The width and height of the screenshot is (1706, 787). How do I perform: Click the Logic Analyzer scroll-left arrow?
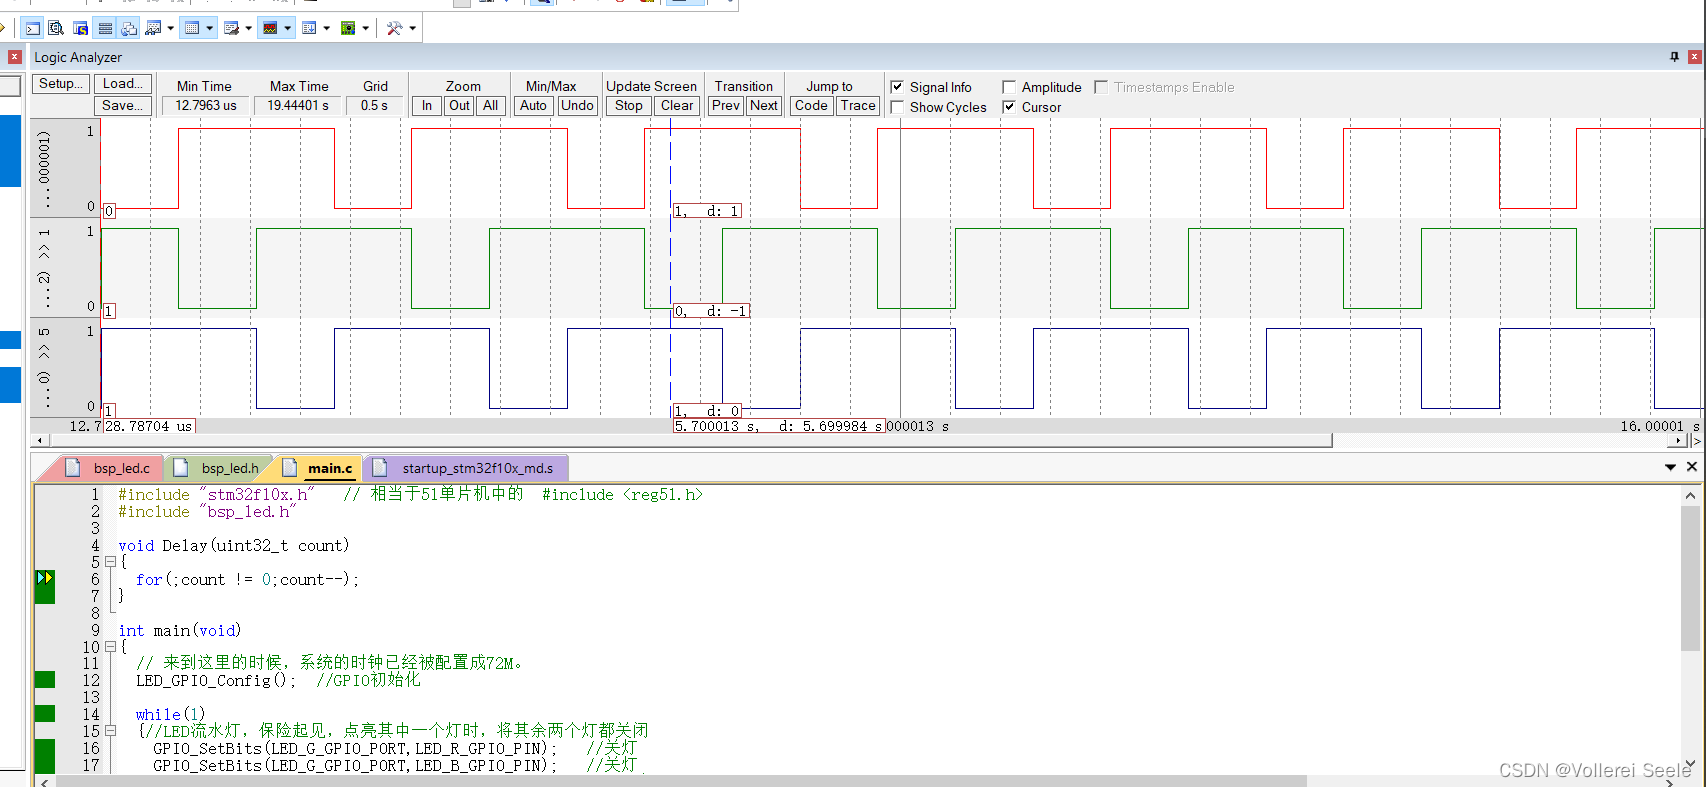pos(40,440)
